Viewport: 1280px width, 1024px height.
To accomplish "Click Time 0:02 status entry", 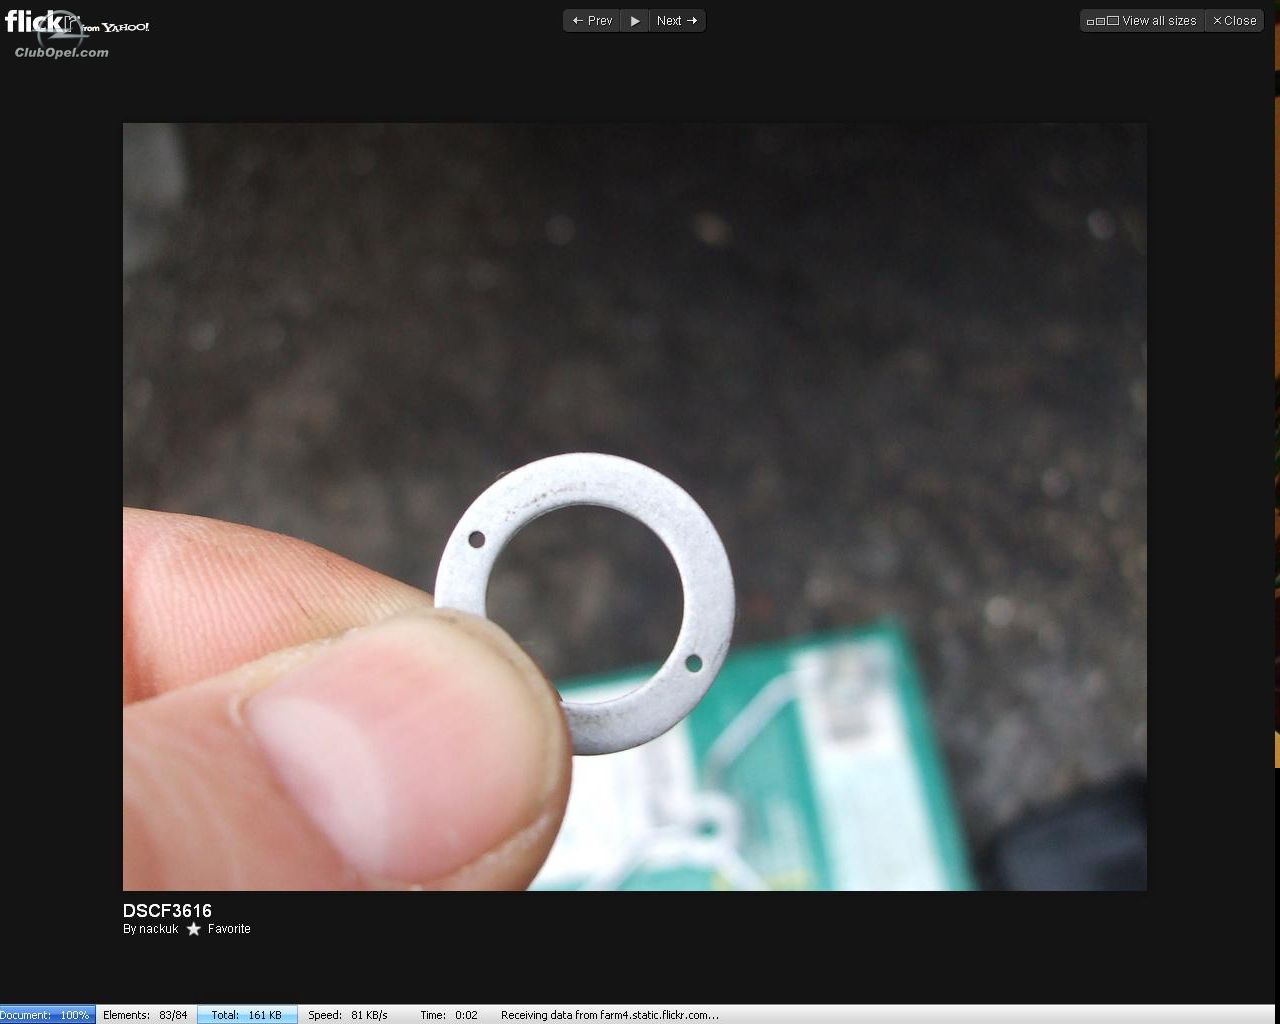I will tap(449, 1015).
